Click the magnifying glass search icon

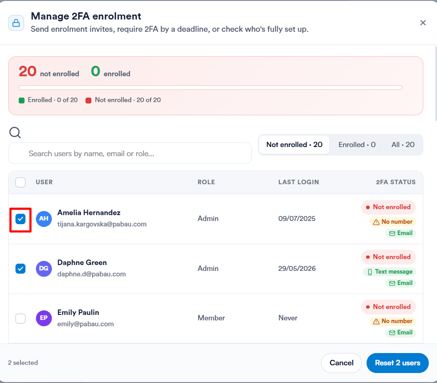click(x=15, y=132)
